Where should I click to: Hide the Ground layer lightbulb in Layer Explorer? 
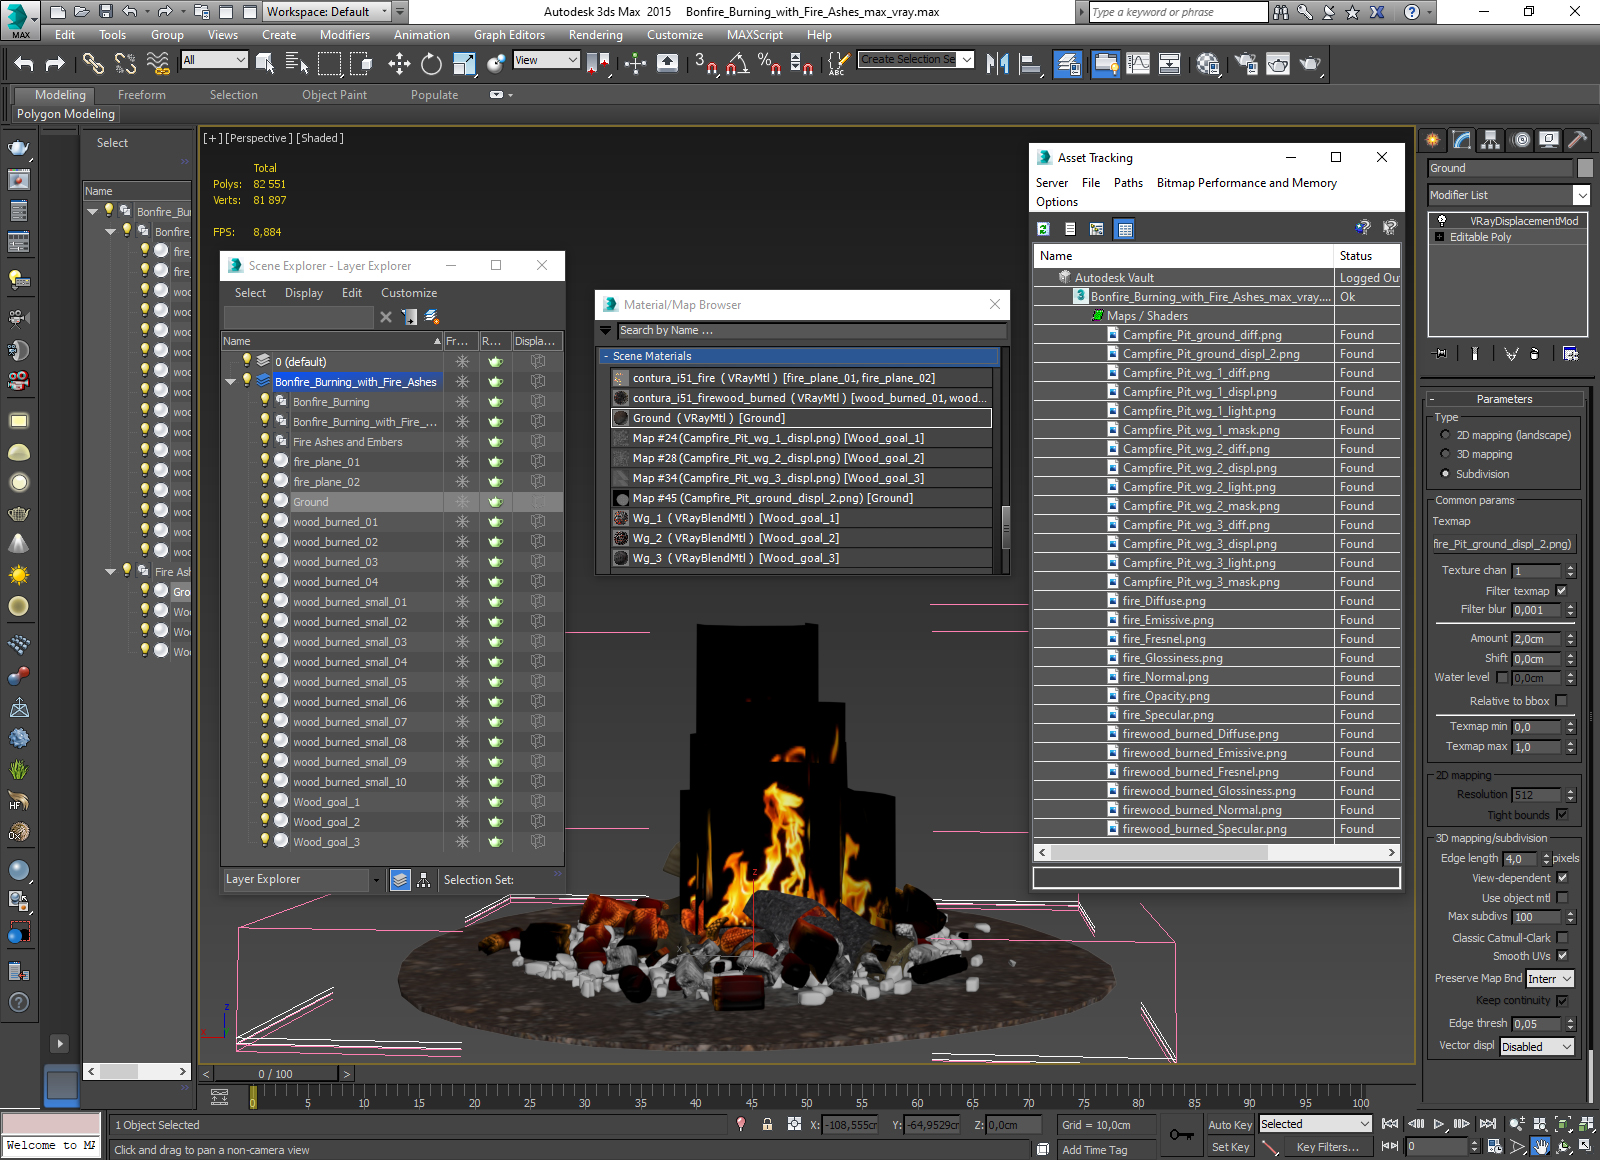265,501
